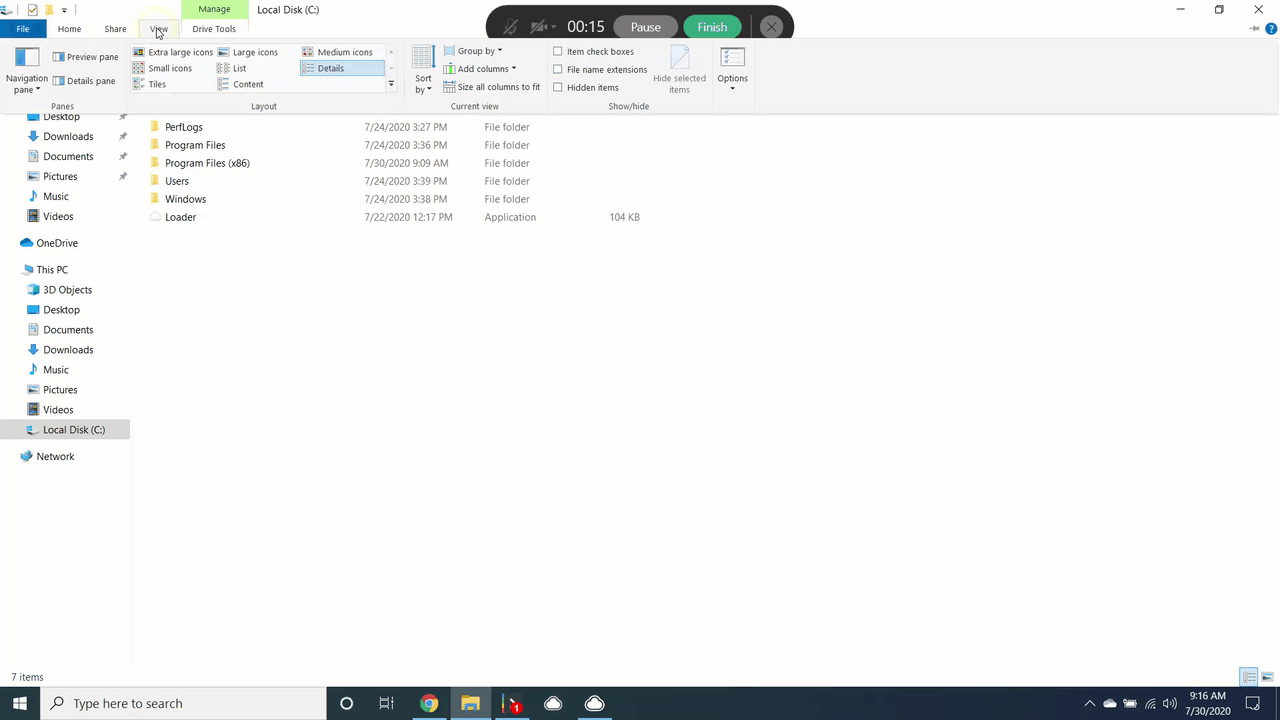Expand the layout gallery more arrow

pyautogui.click(x=391, y=84)
